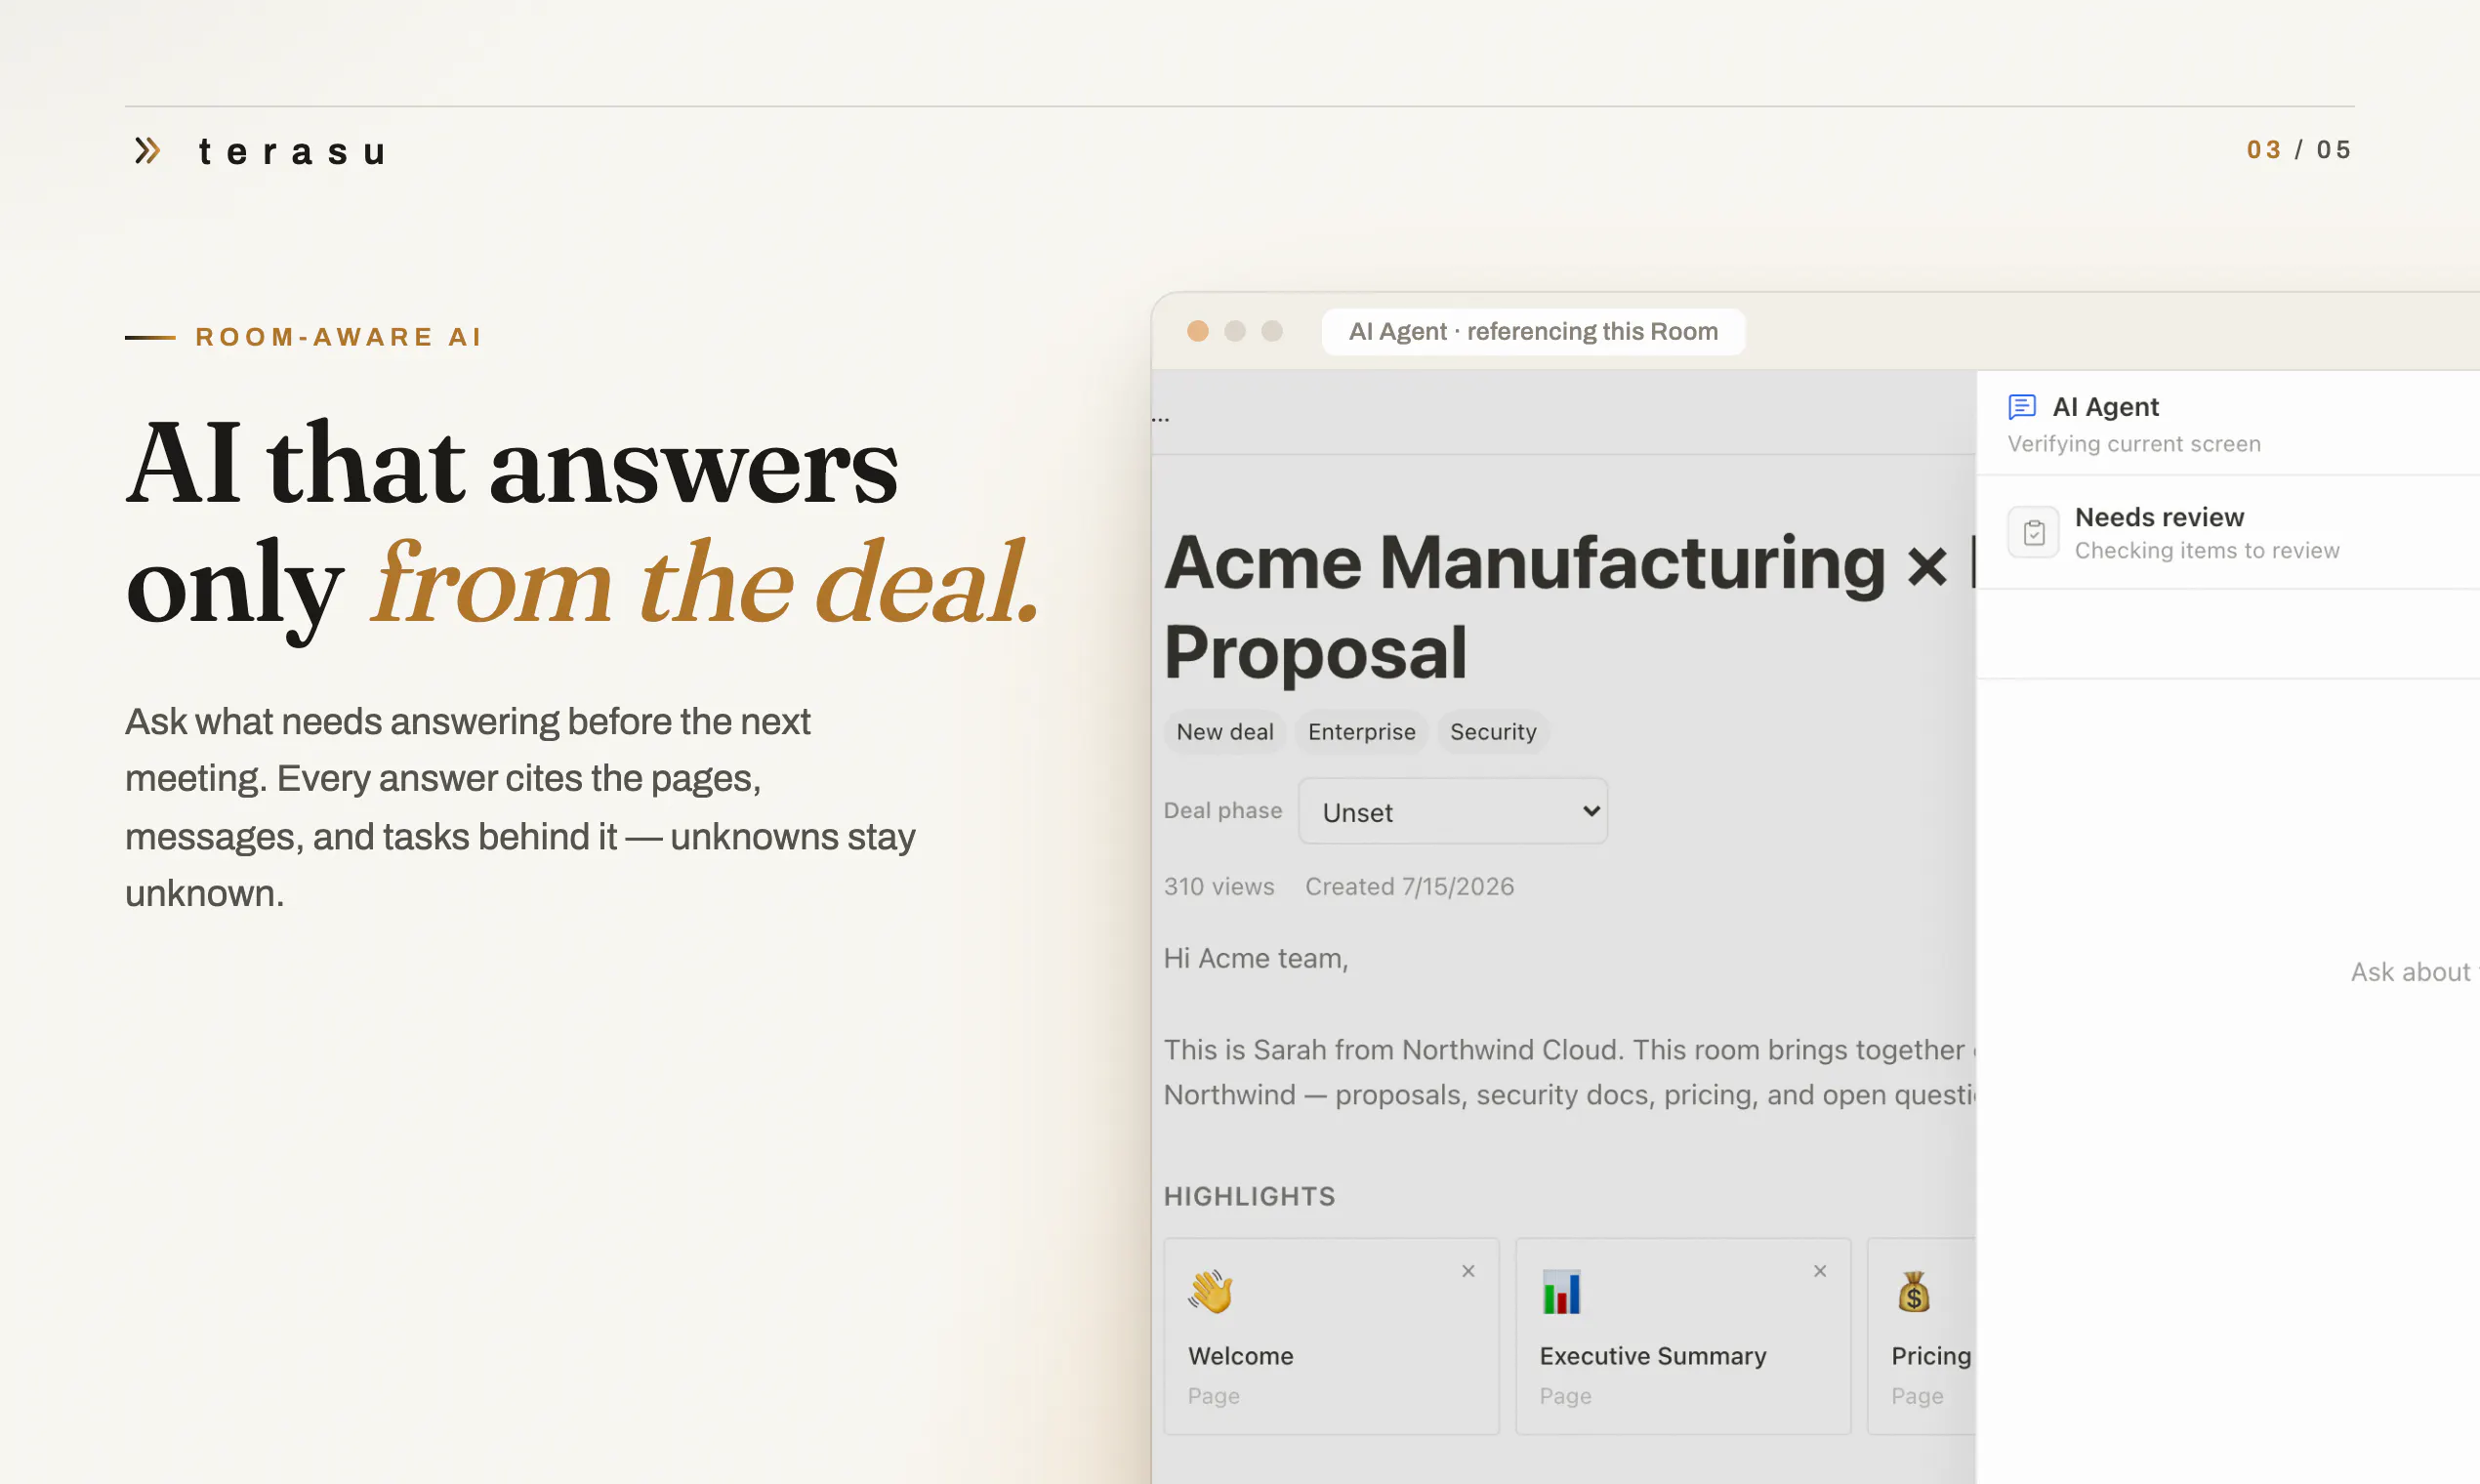Image resolution: width=2480 pixels, height=1484 pixels.
Task: Click the ROOM-AWARE AI label
Action: click(x=339, y=337)
